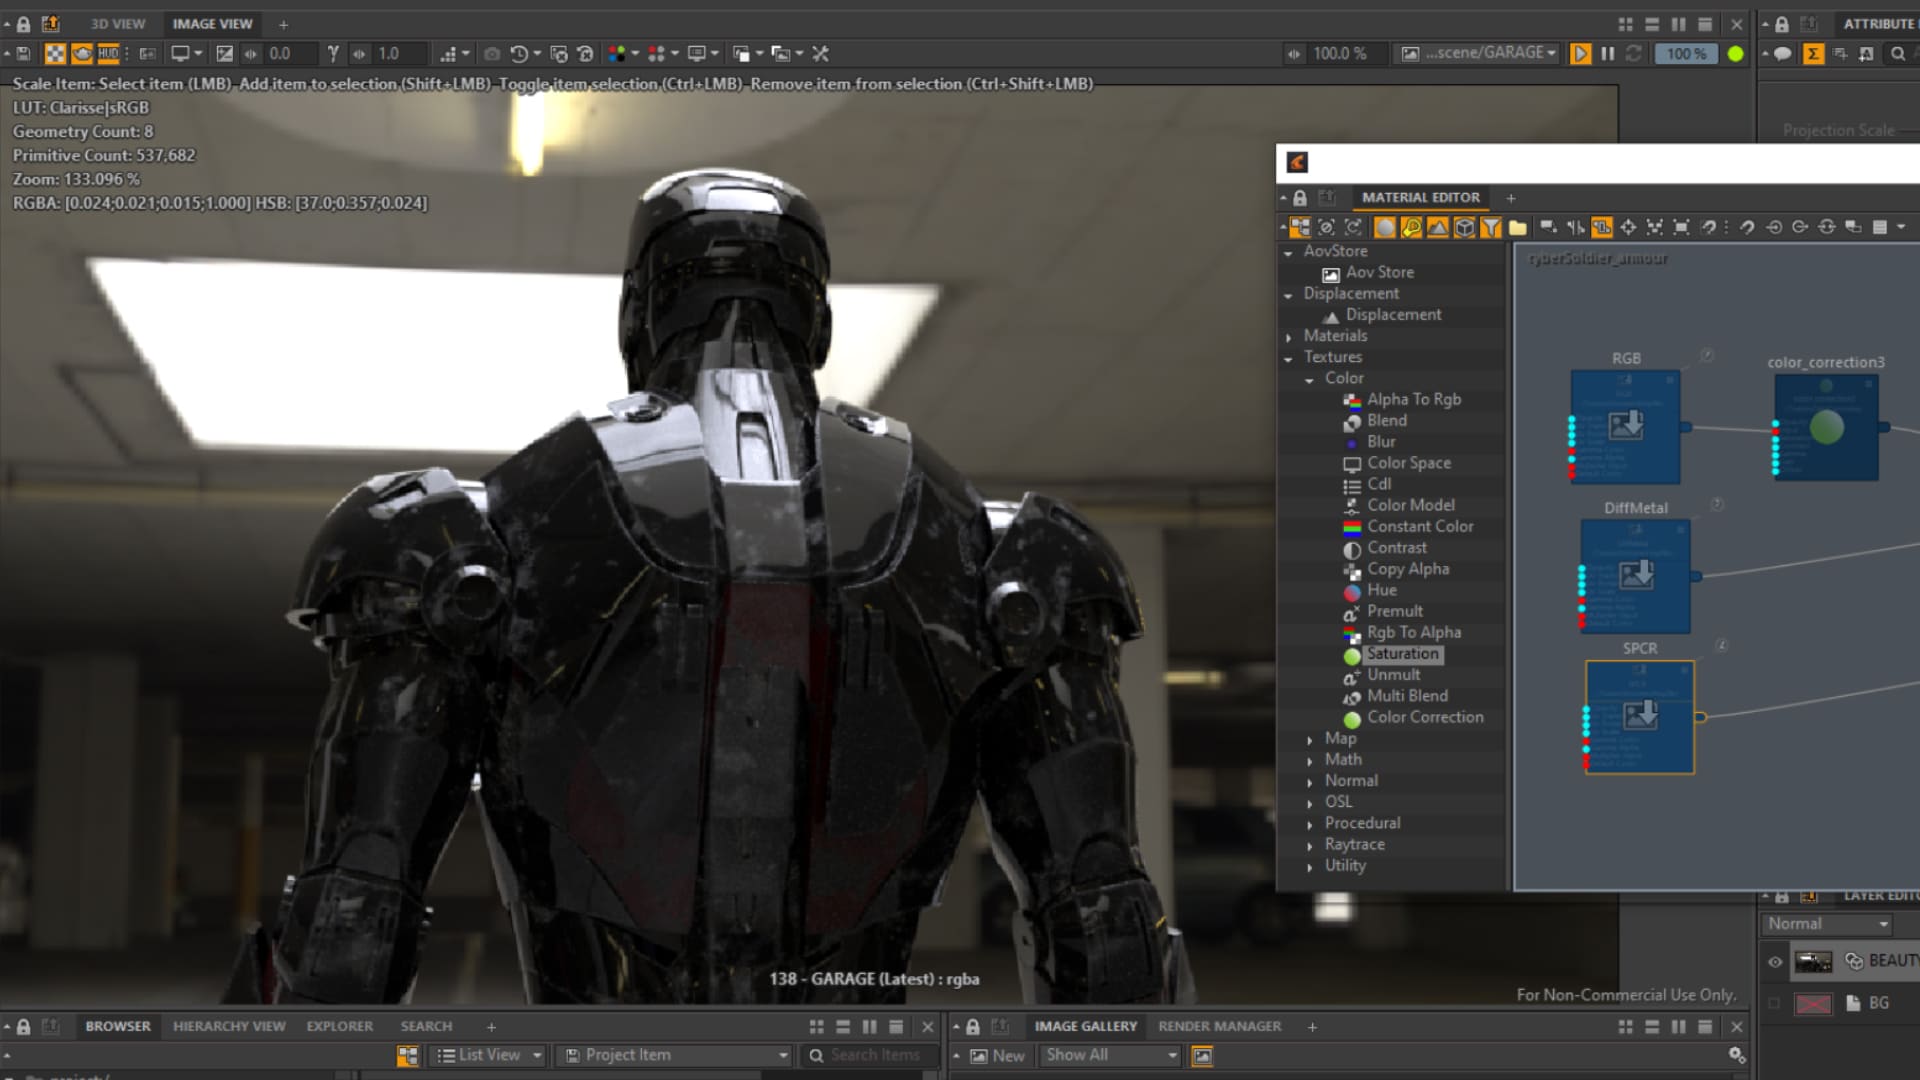Click the wrench tools icon in image toolbar
This screenshot has height=1080, width=1920.
[820, 54]
